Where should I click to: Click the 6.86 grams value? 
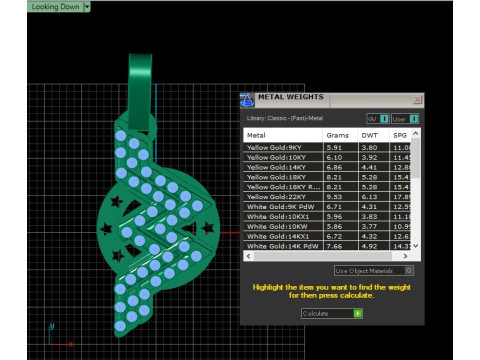334,167
